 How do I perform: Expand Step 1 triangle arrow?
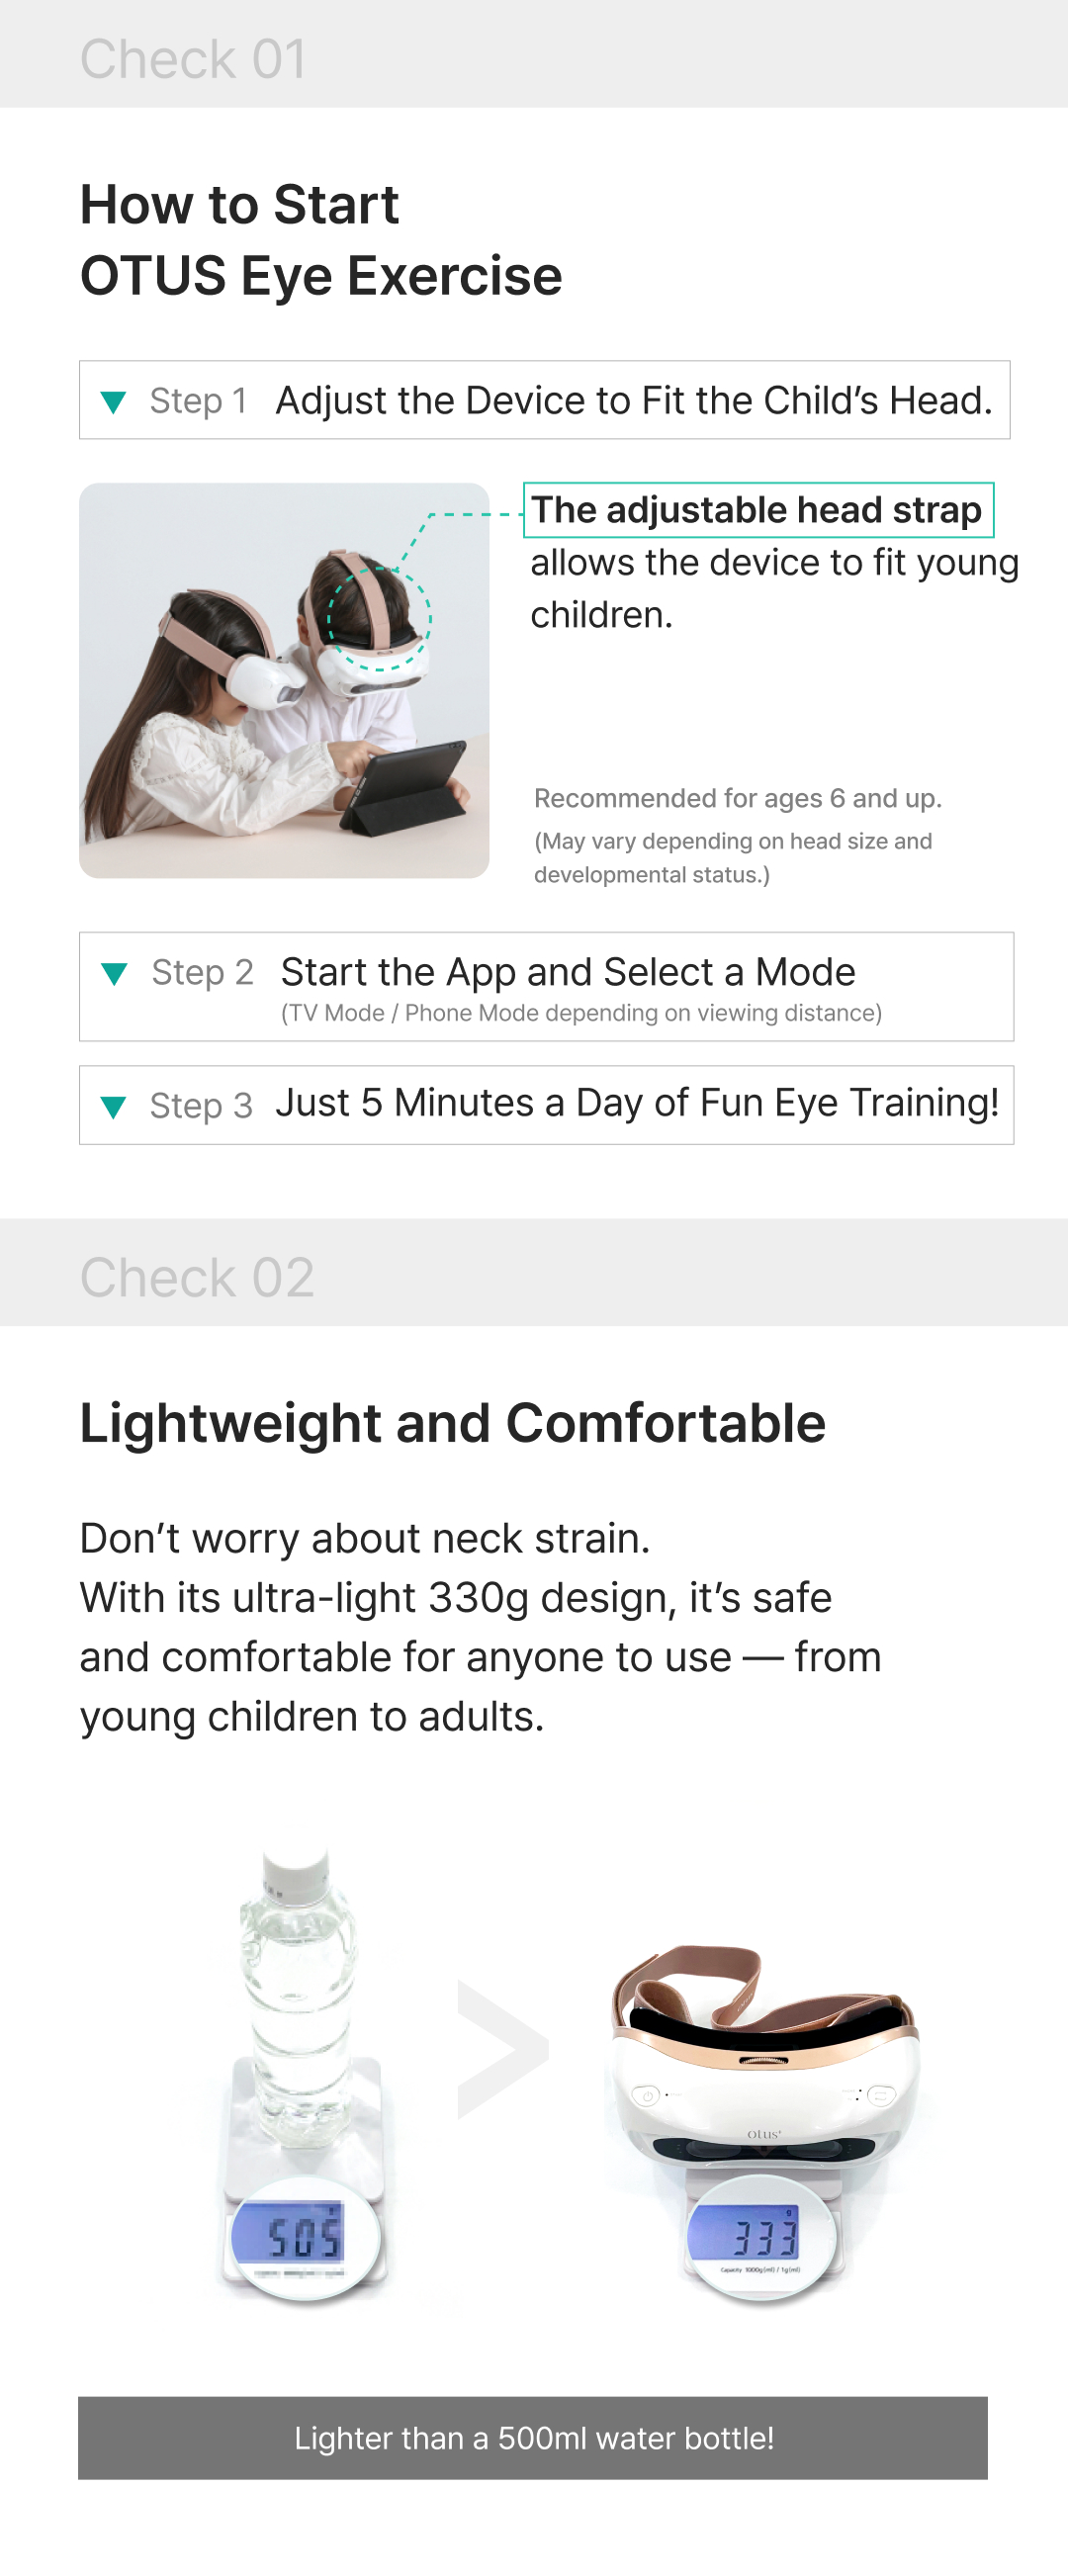pyautogui.click(x=113, y=402)
